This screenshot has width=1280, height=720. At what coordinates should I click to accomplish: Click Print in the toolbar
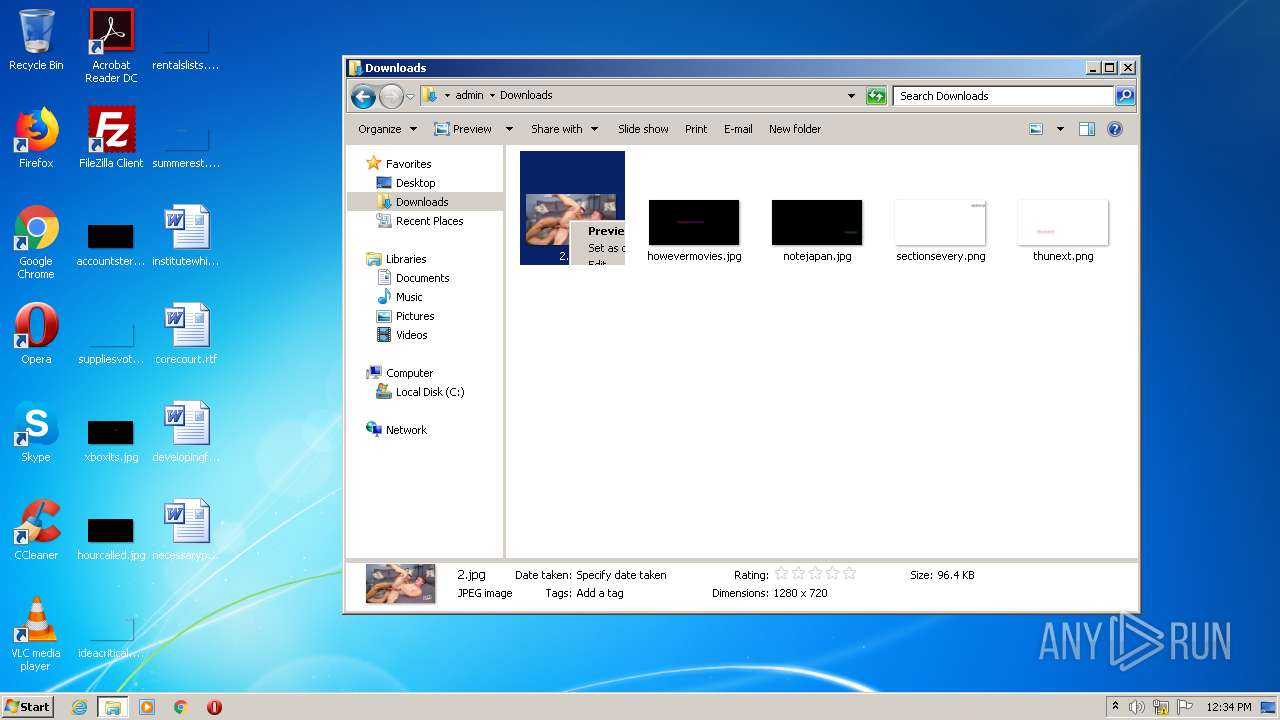point(696,129)
